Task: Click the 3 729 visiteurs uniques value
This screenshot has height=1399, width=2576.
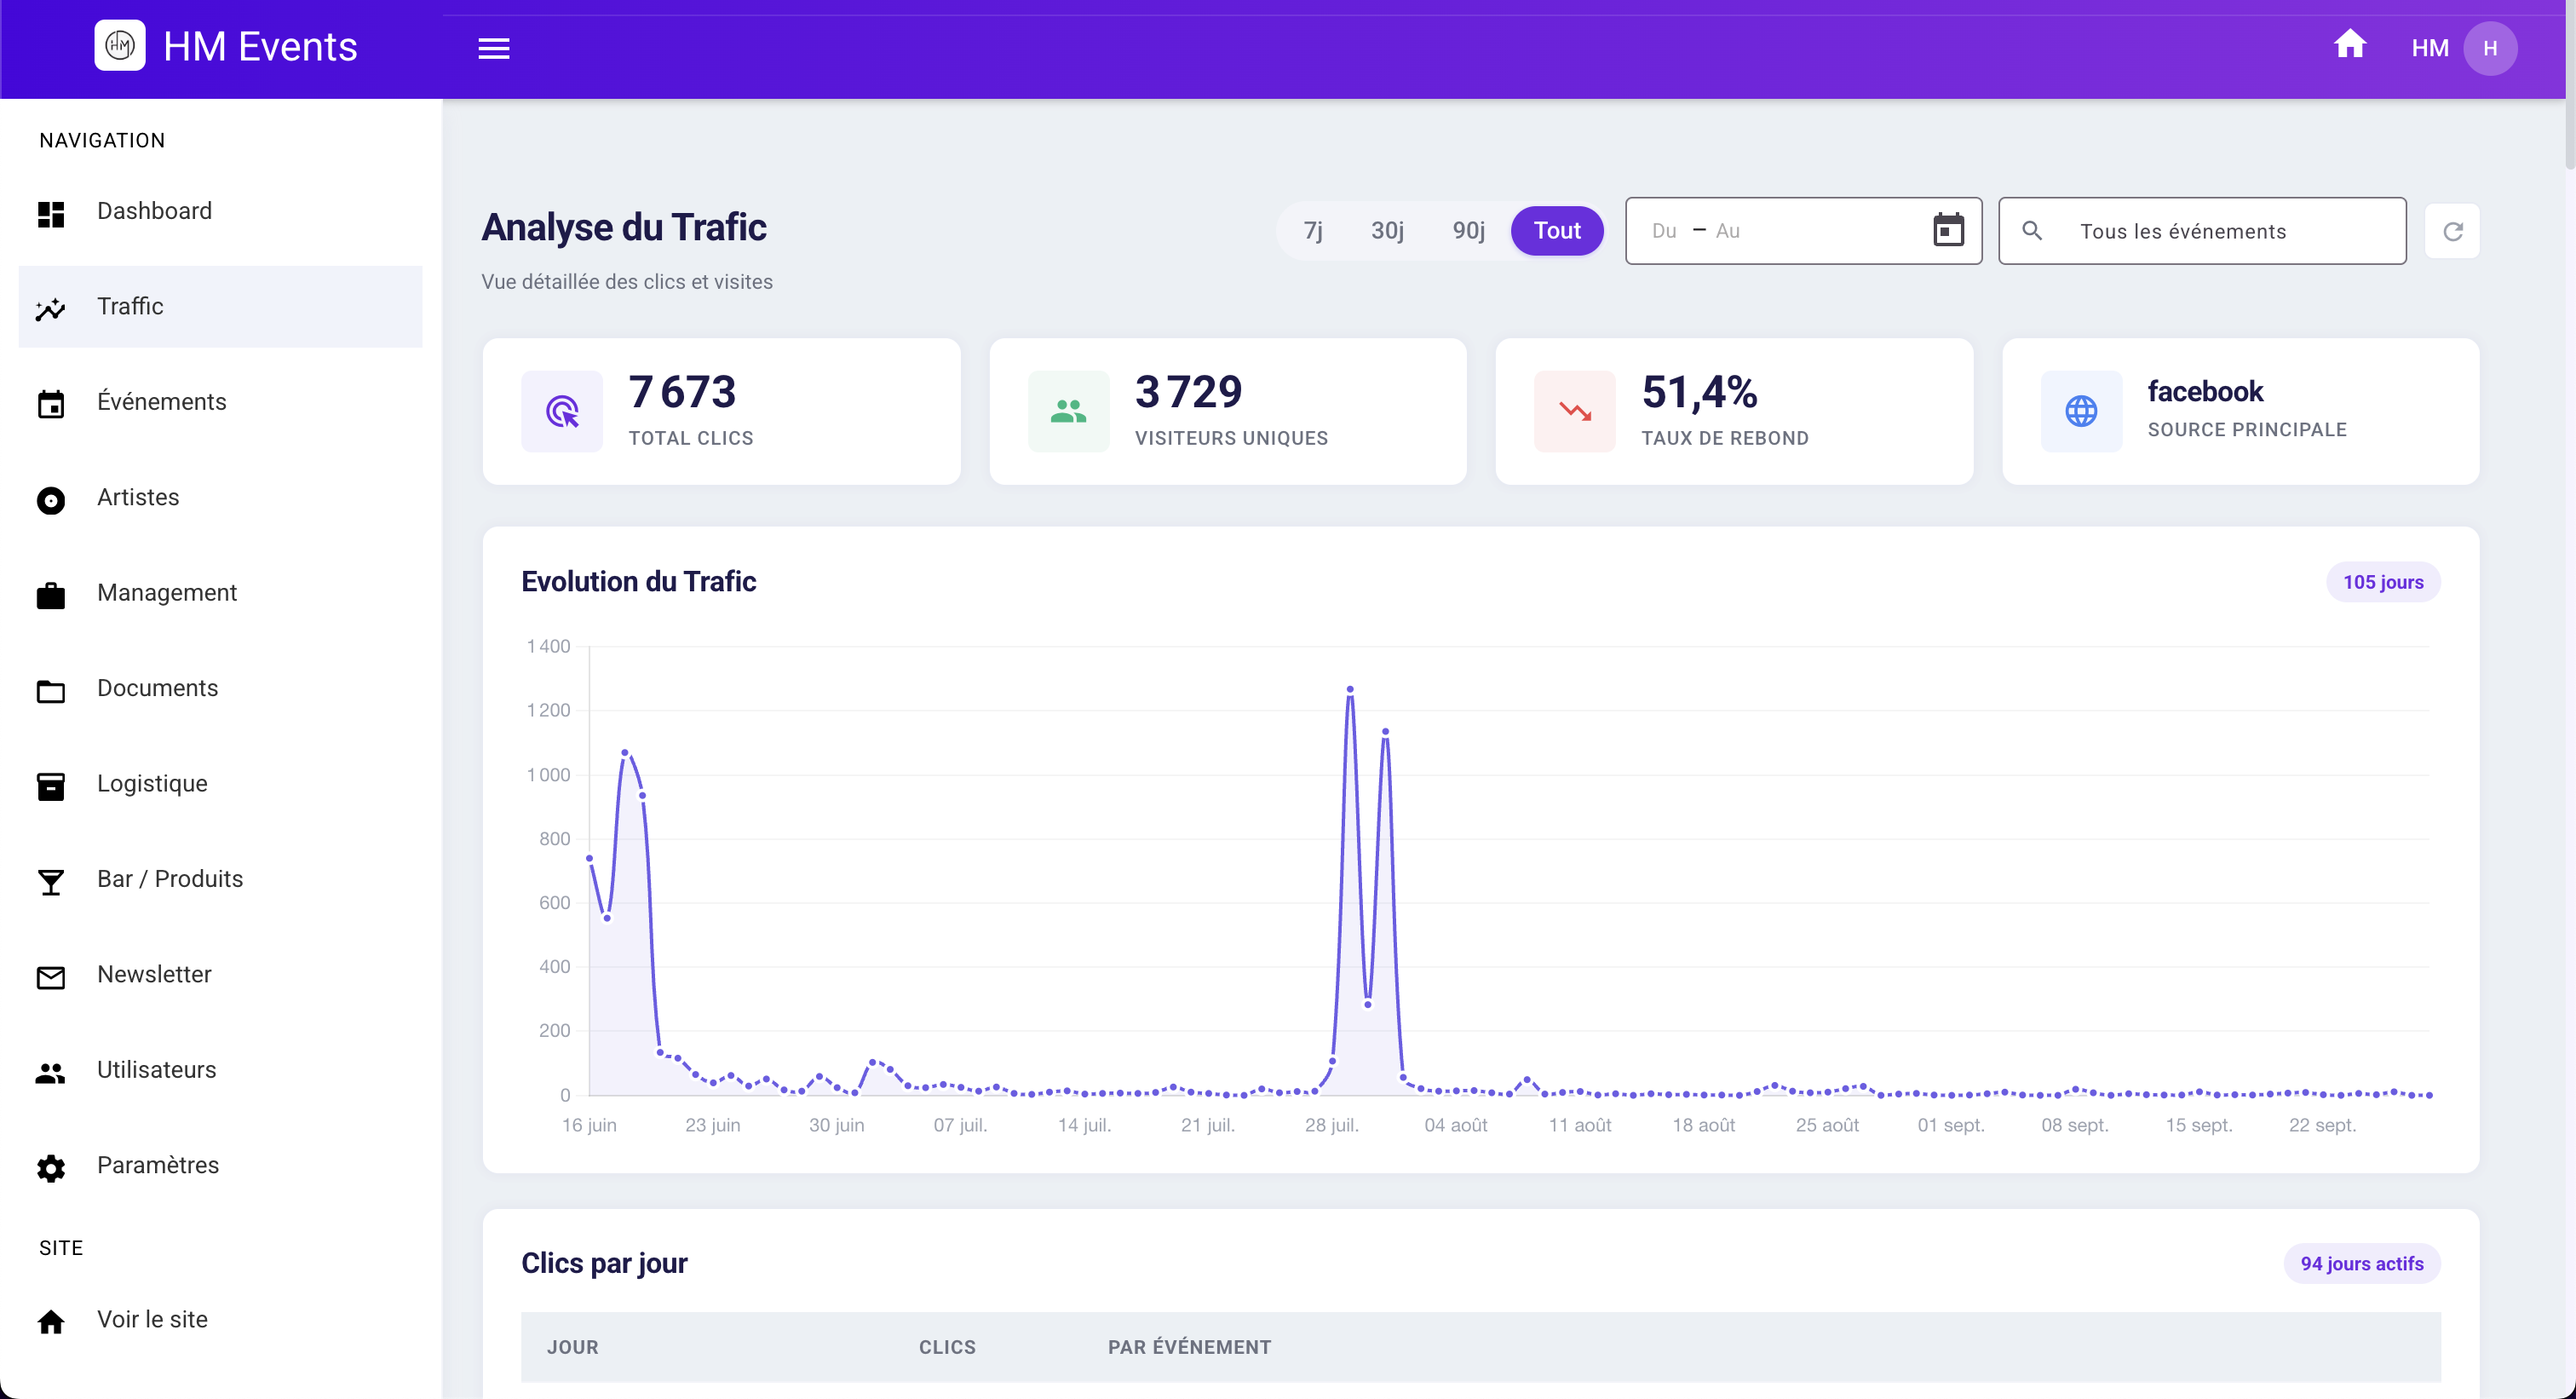Action: 1189,392
